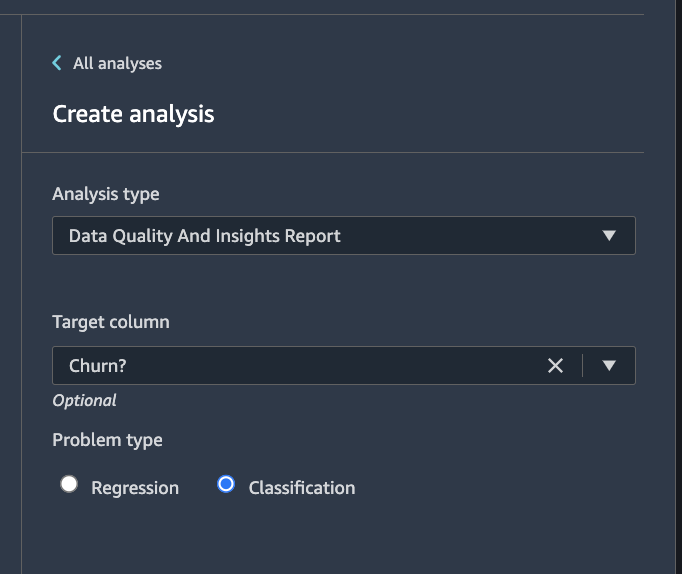The width and height of the screenshot is (682, 574).
Task: Click the Churn? text in Target column
Action: coord(97,366)
